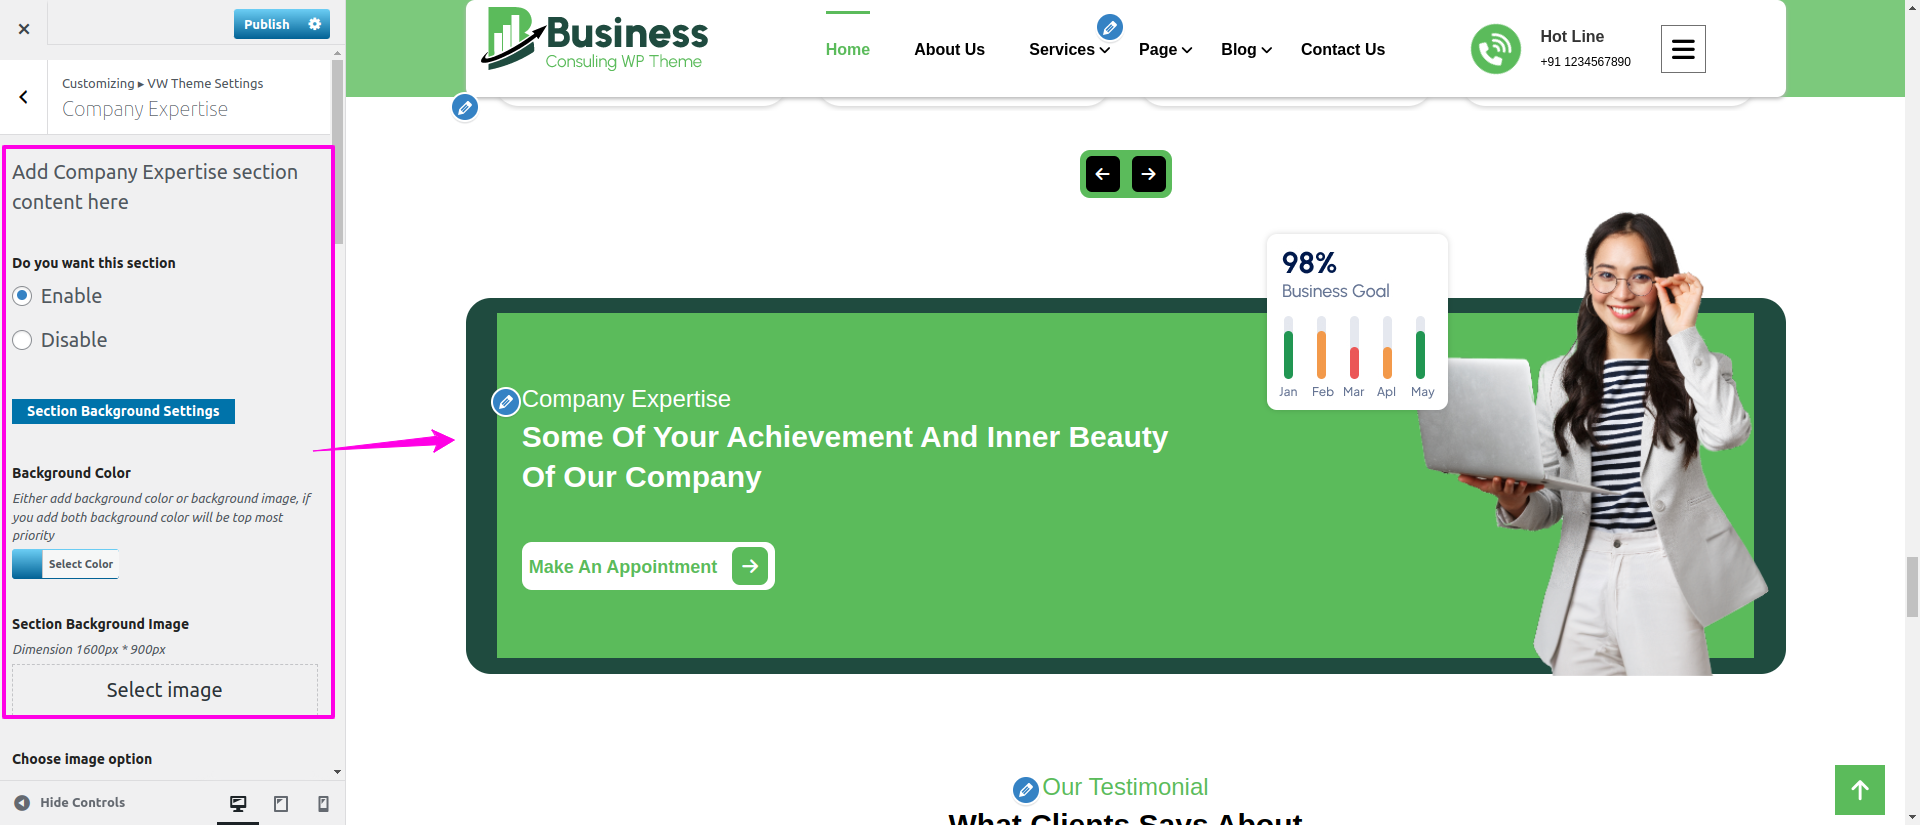Expand the Services dropdown menu
Image resolution: width=1920 pixels, height=825 pixels.
click(x=1069, y=50)
